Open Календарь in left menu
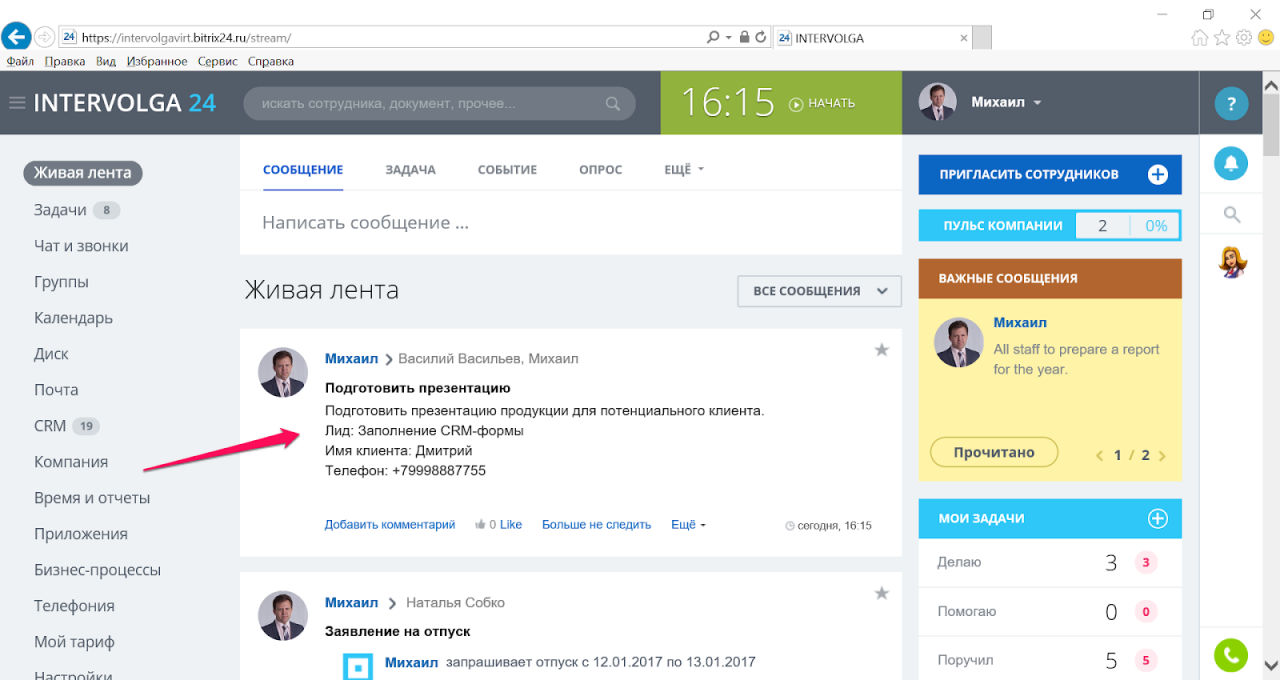Viewport: 1280px width, 680px height. [73, 318]
